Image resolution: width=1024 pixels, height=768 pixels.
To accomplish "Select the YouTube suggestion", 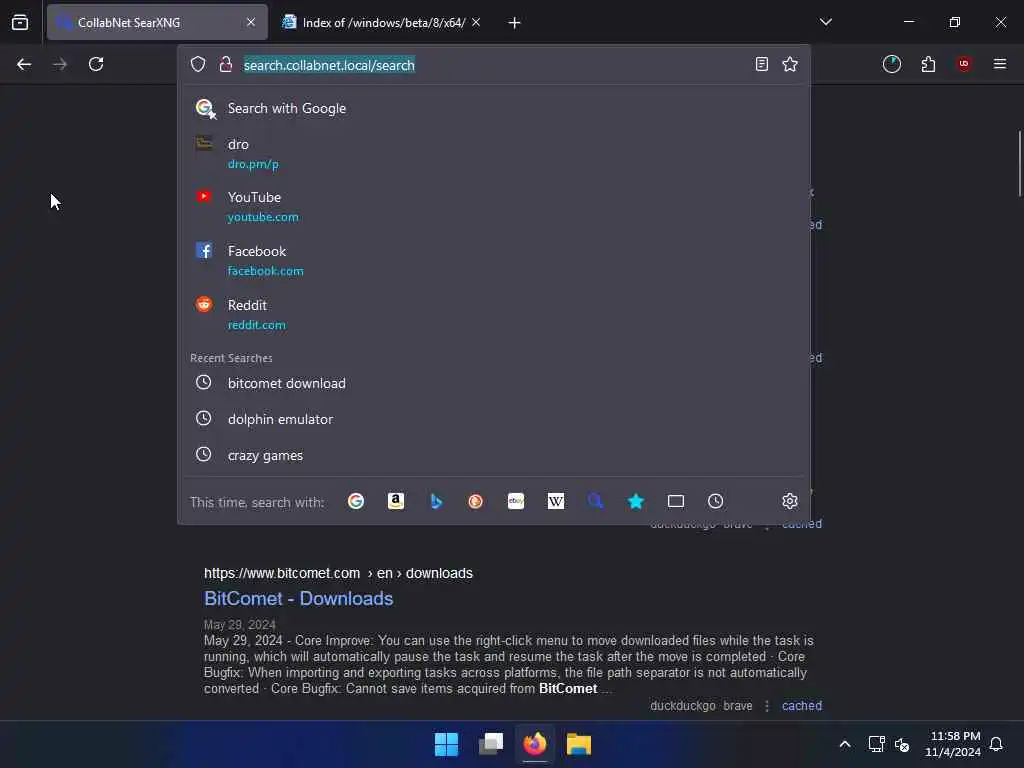I will click(x=494, y=206).
